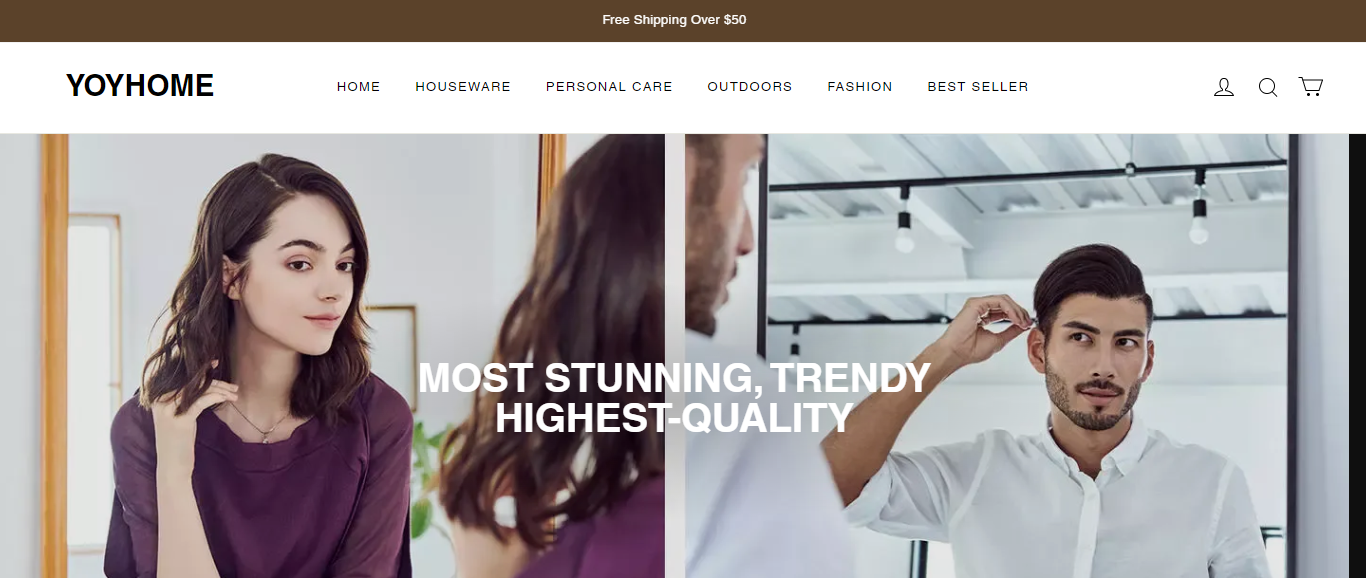Browse the FASHION category
The image size is (1366, 578).
tap(860, 87)
